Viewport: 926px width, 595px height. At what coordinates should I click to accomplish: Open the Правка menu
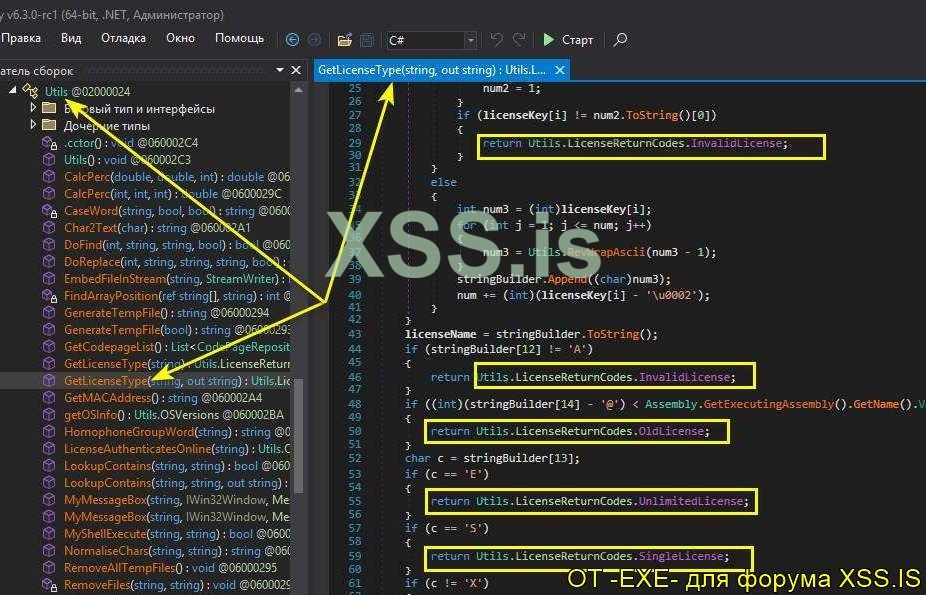tap(21, 38)
